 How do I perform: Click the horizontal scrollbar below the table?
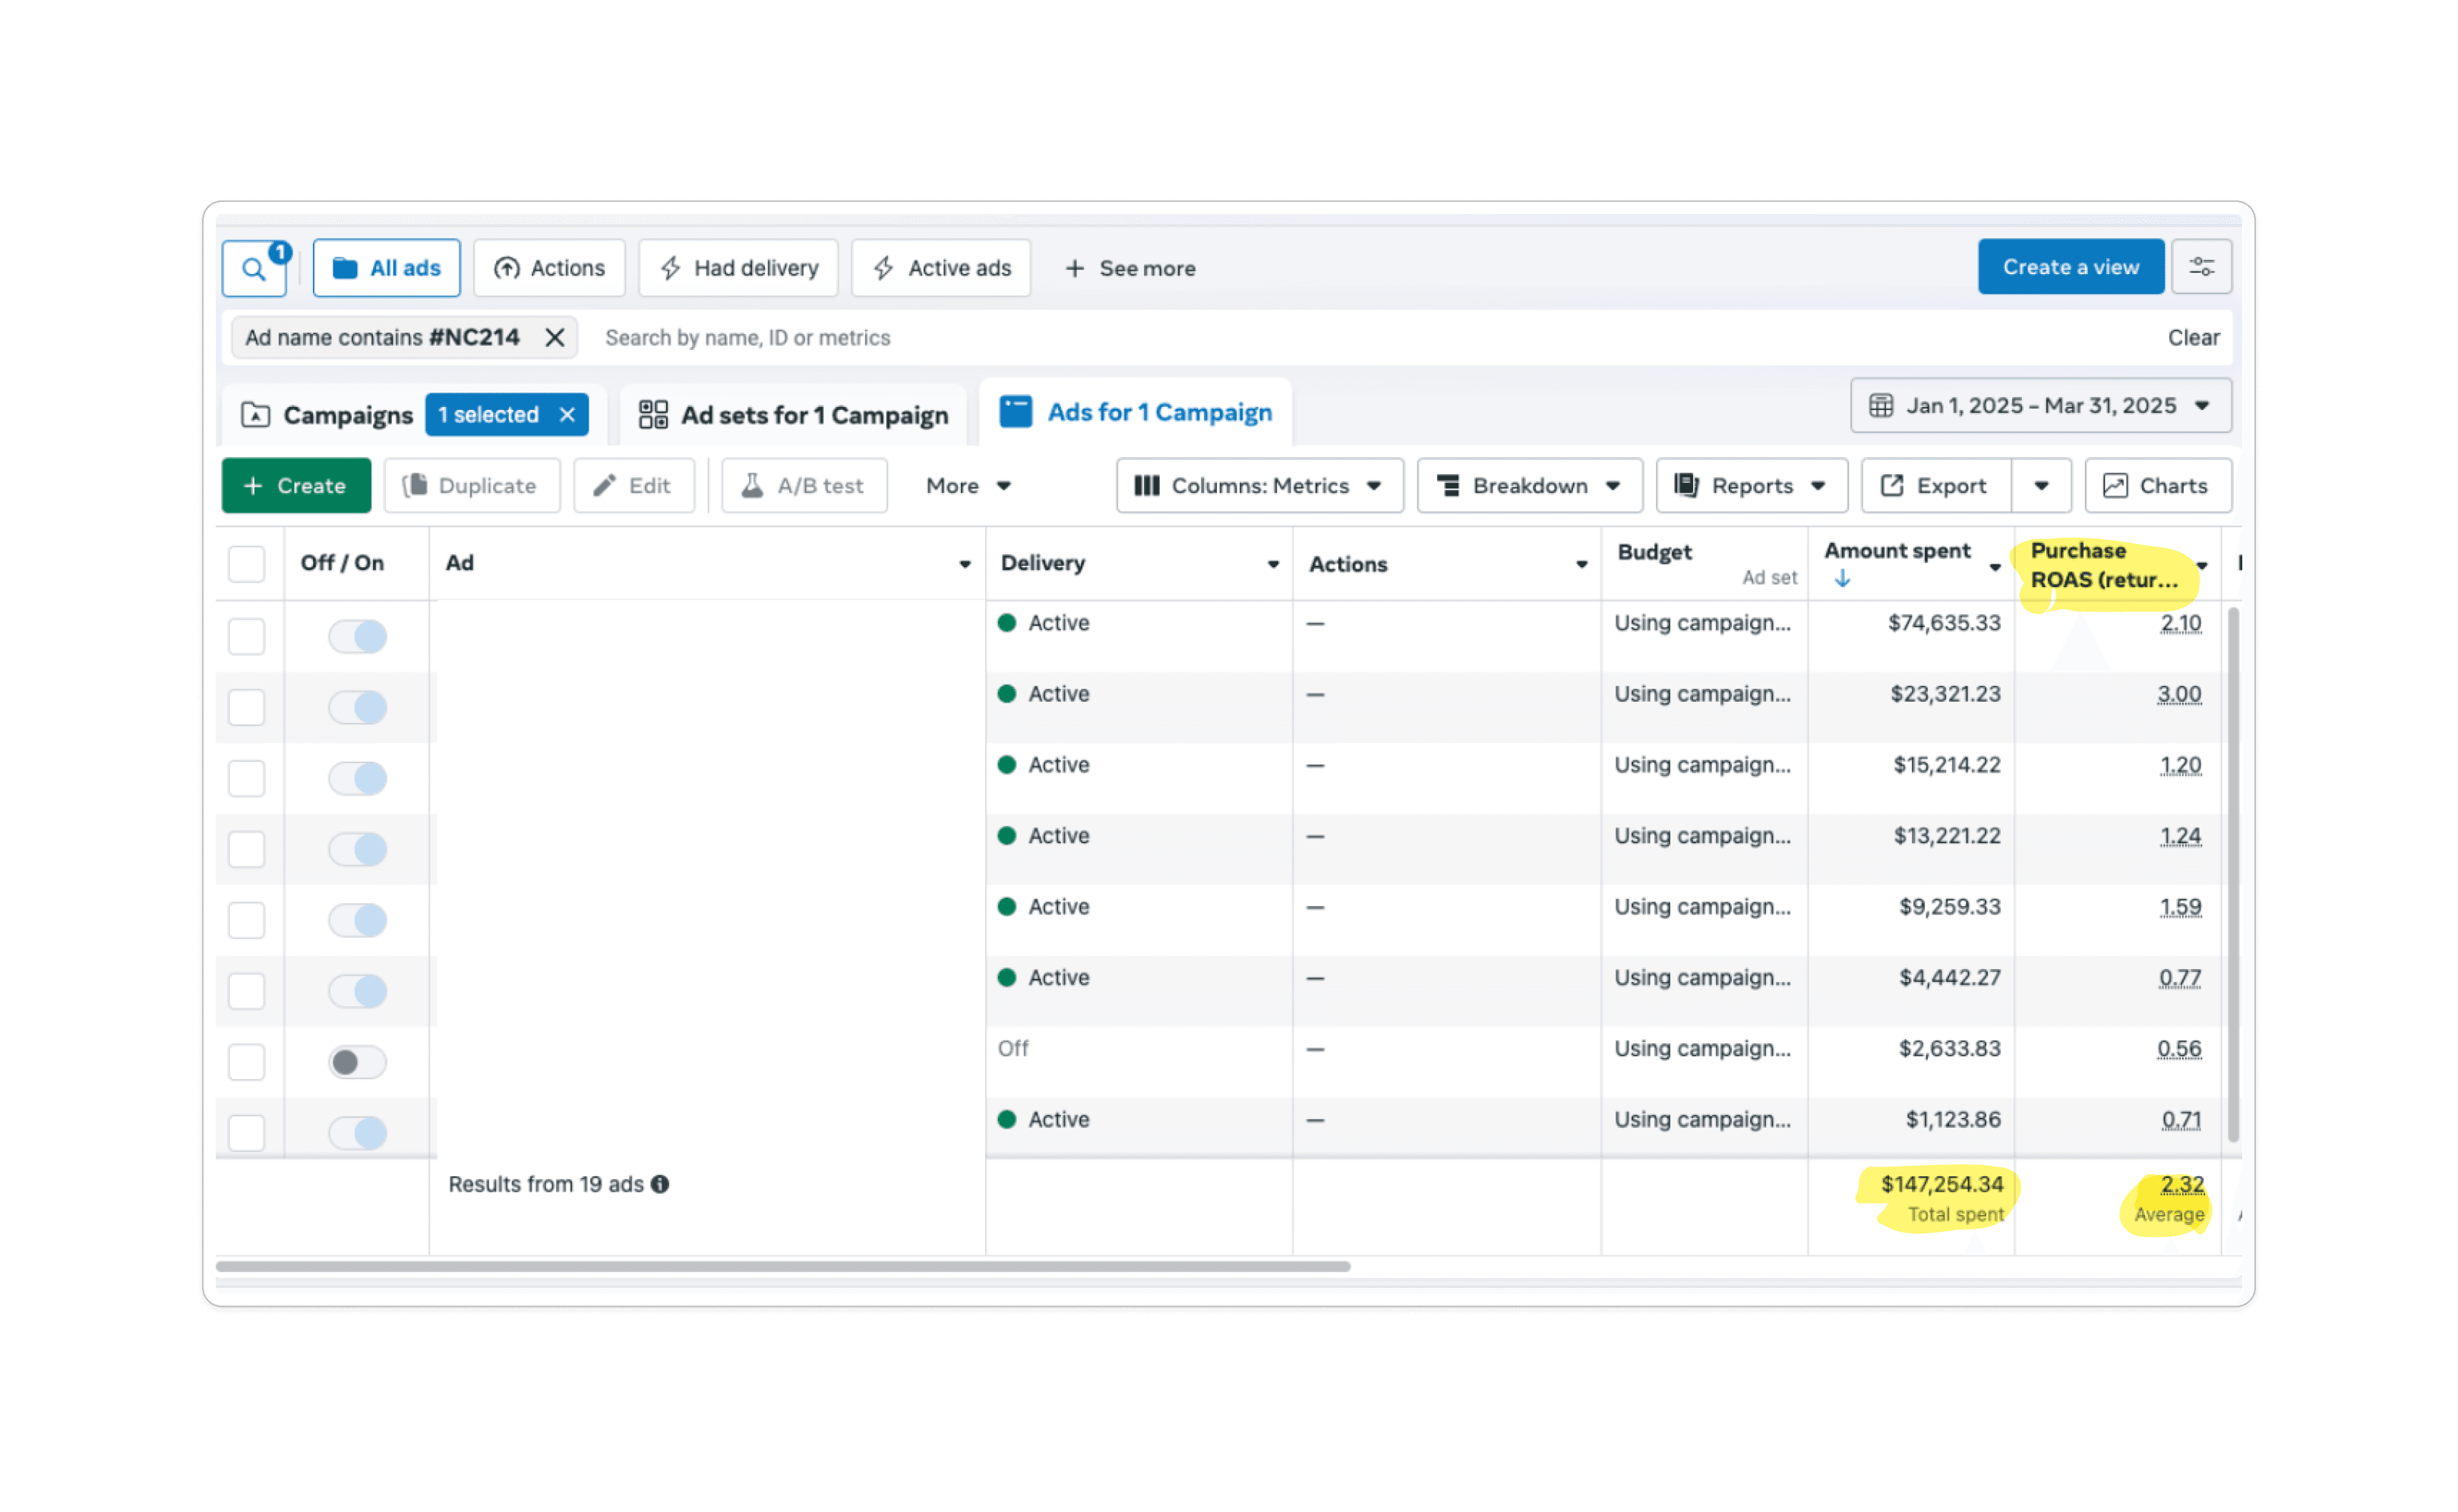coord(783,1266)
